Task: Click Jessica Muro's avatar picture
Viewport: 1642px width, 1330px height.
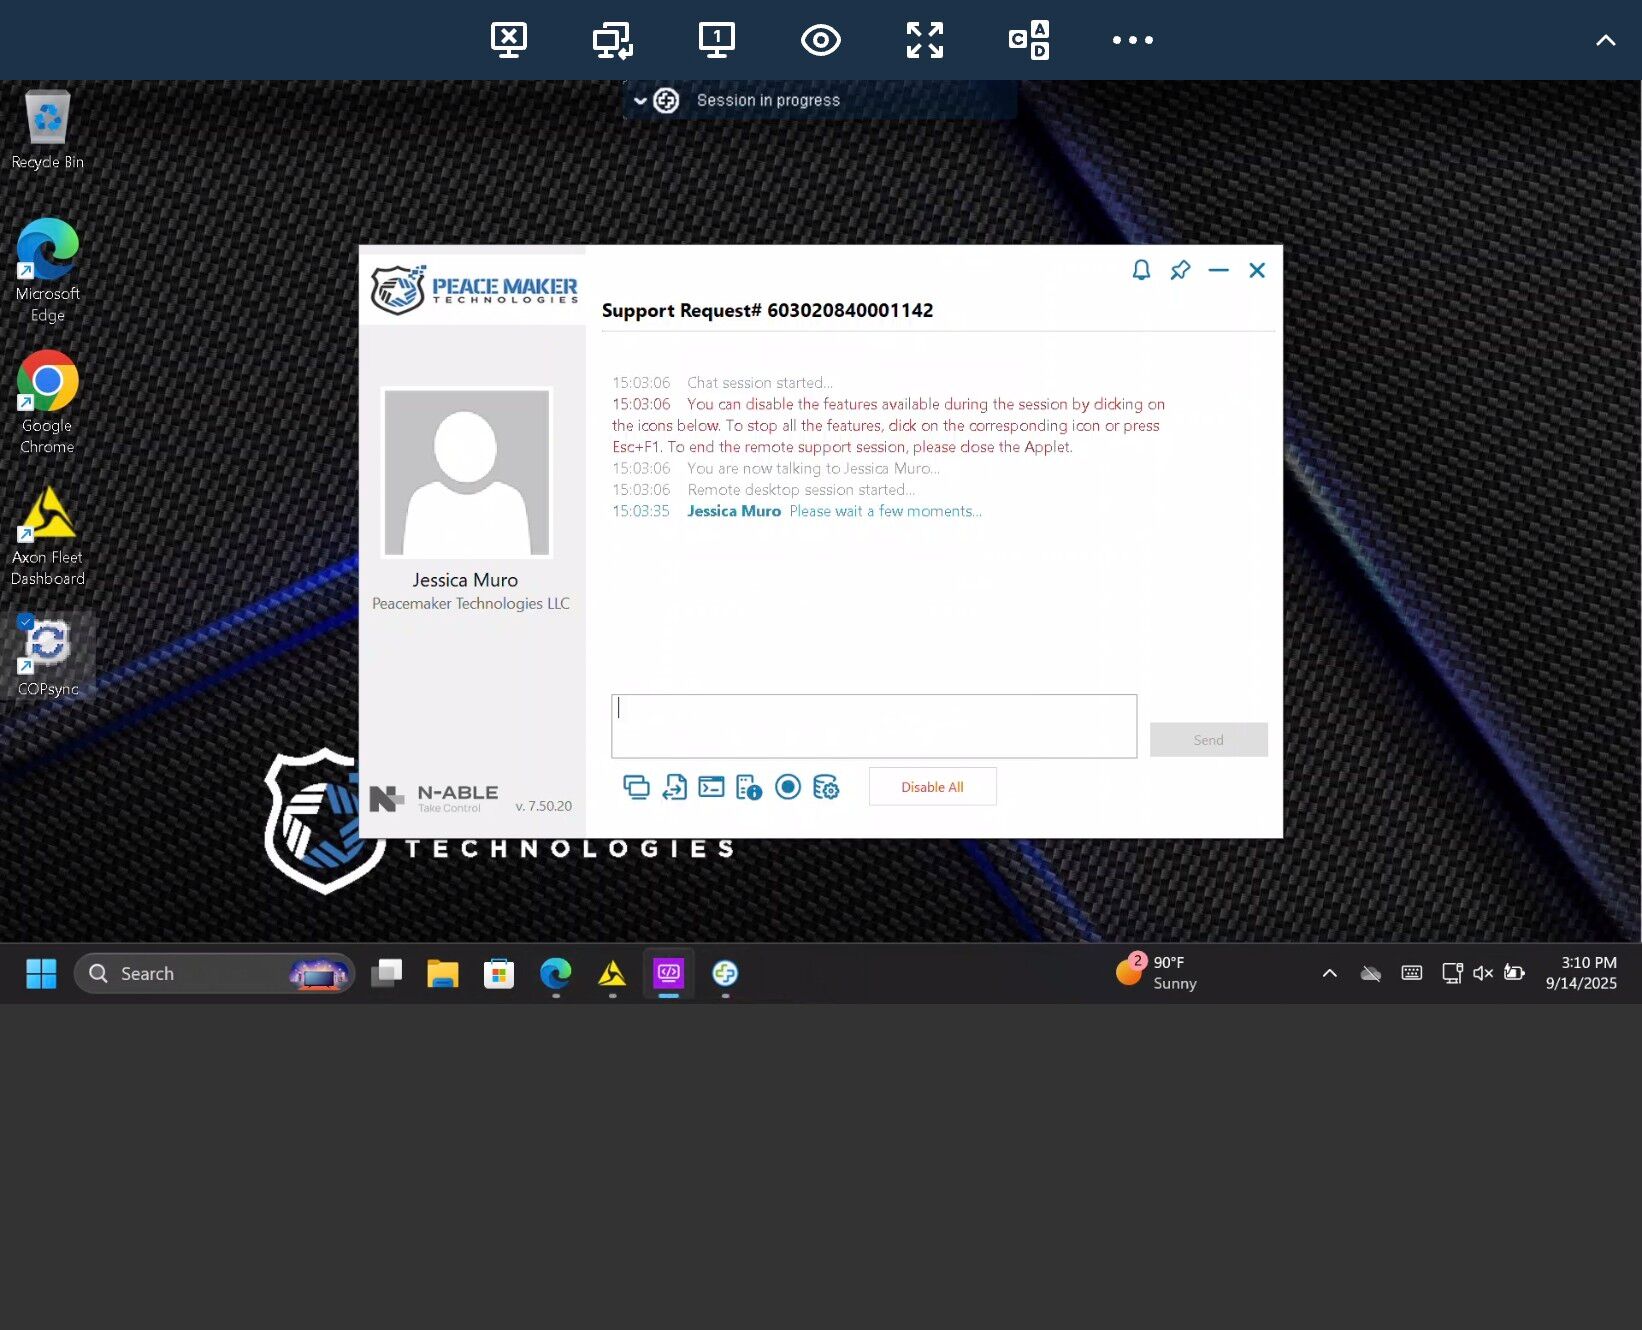Action: pyautogui.click(x=467, y=472)
